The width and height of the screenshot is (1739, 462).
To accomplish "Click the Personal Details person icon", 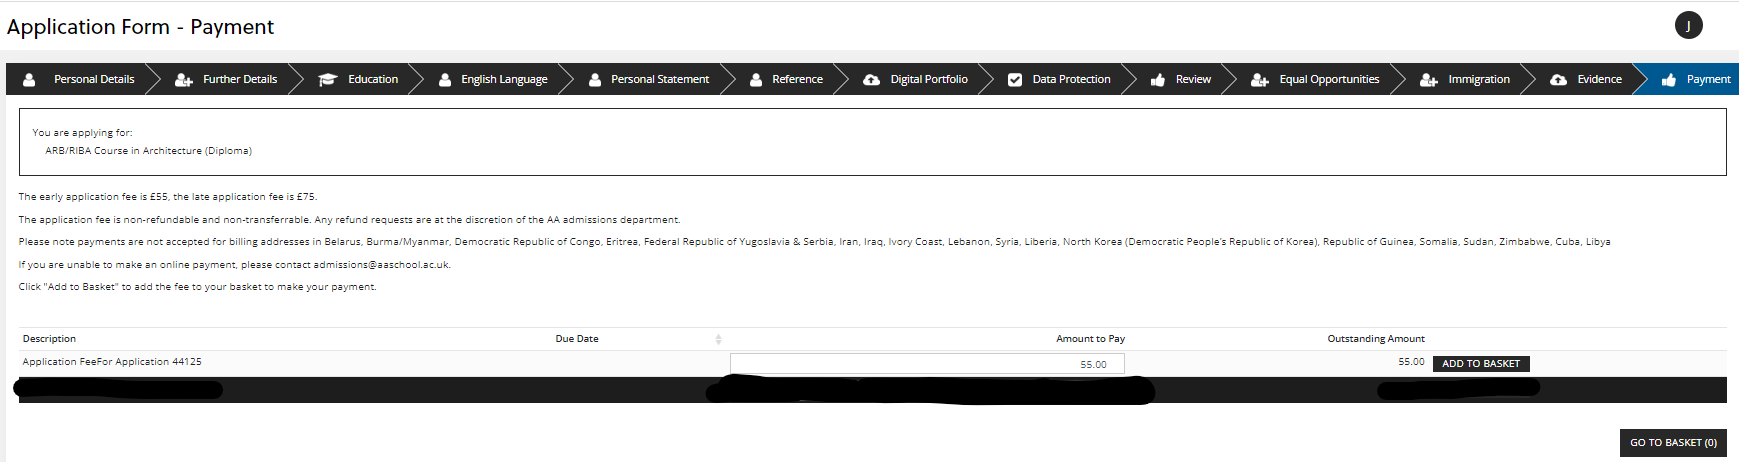I will pos(29,80).
